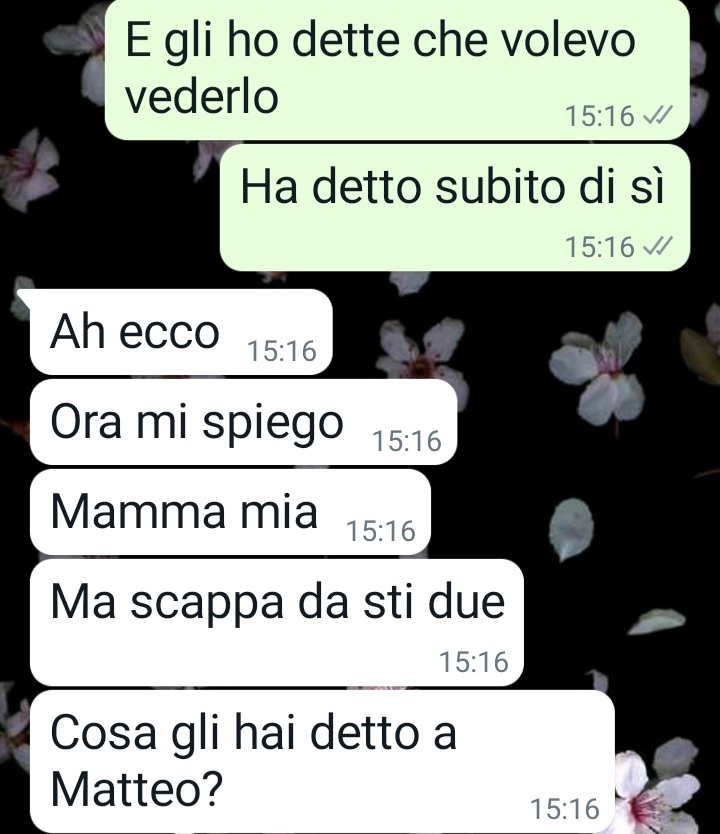The width and height of the screenshot is (720, 834).
Task: Tap the 'Cosa gli hai detto a Matteo?' message
Action: tap(323, 762)
